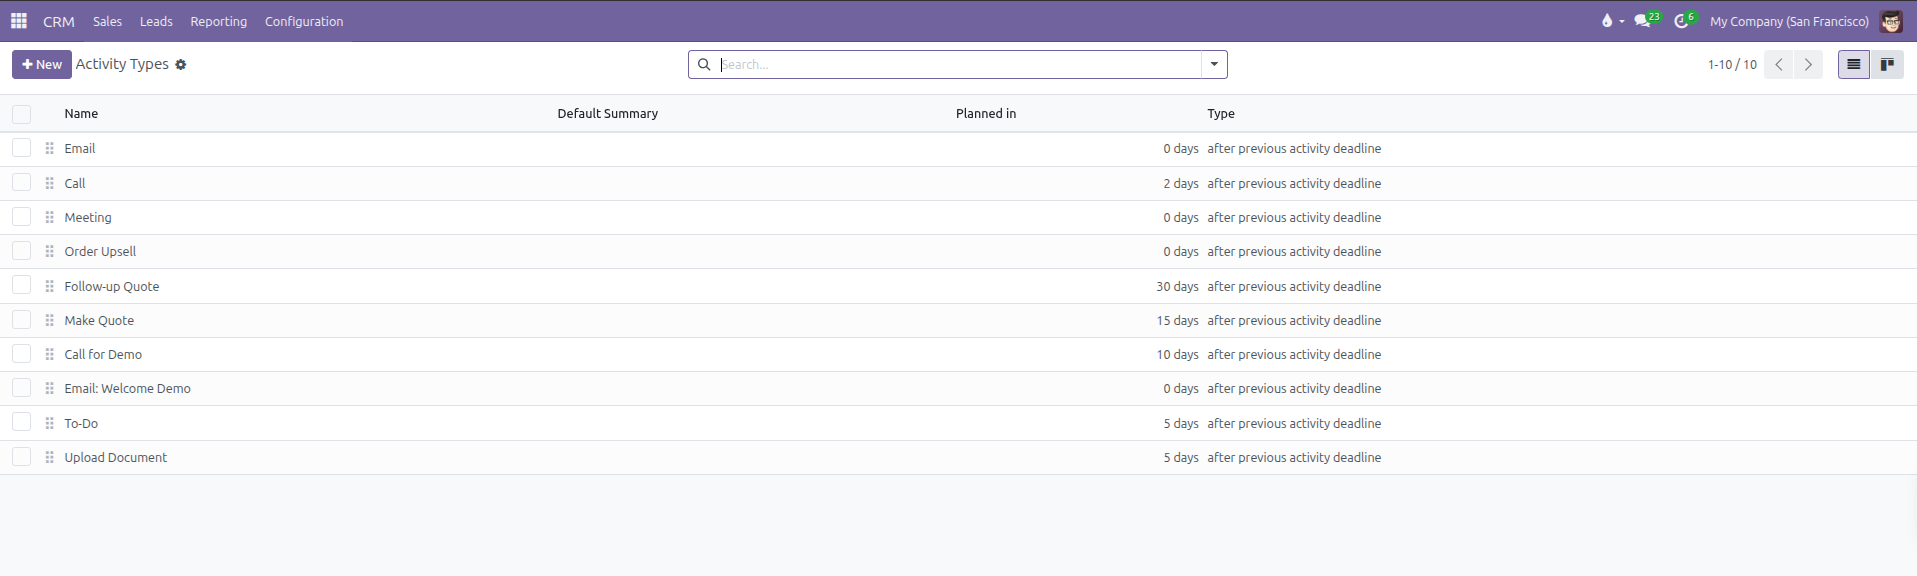Open the activities clock icon

tap(1682, 21)
